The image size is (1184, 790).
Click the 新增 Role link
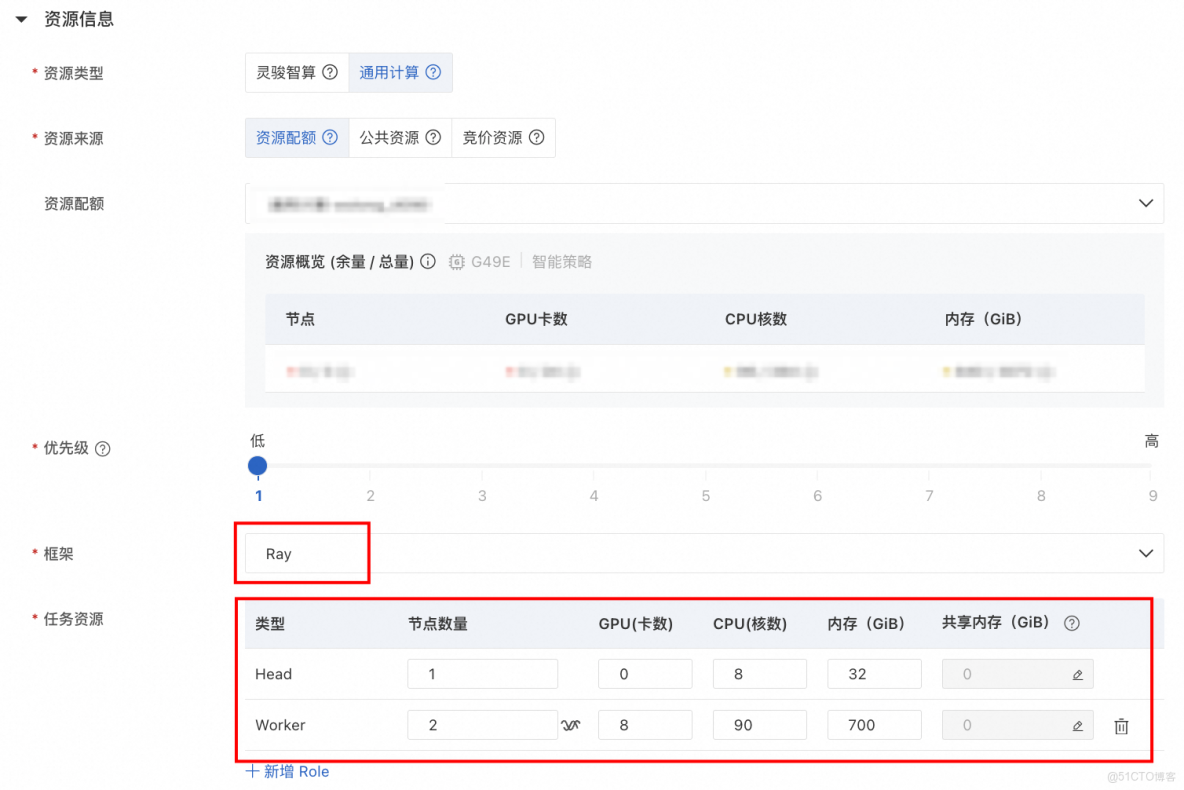pos(287,771)
